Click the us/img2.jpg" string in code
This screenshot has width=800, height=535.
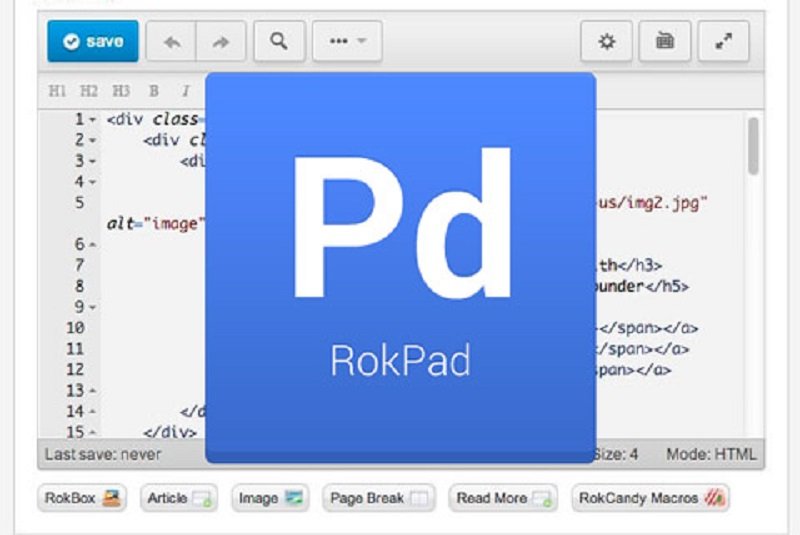click(653, 203)
